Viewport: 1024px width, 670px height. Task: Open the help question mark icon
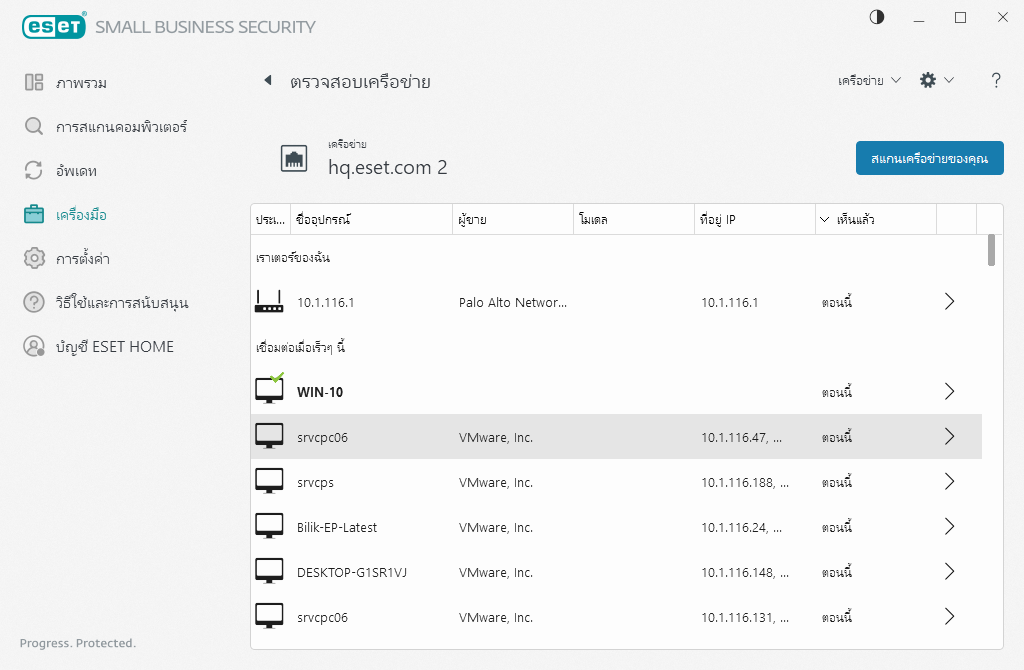[996, 81]
